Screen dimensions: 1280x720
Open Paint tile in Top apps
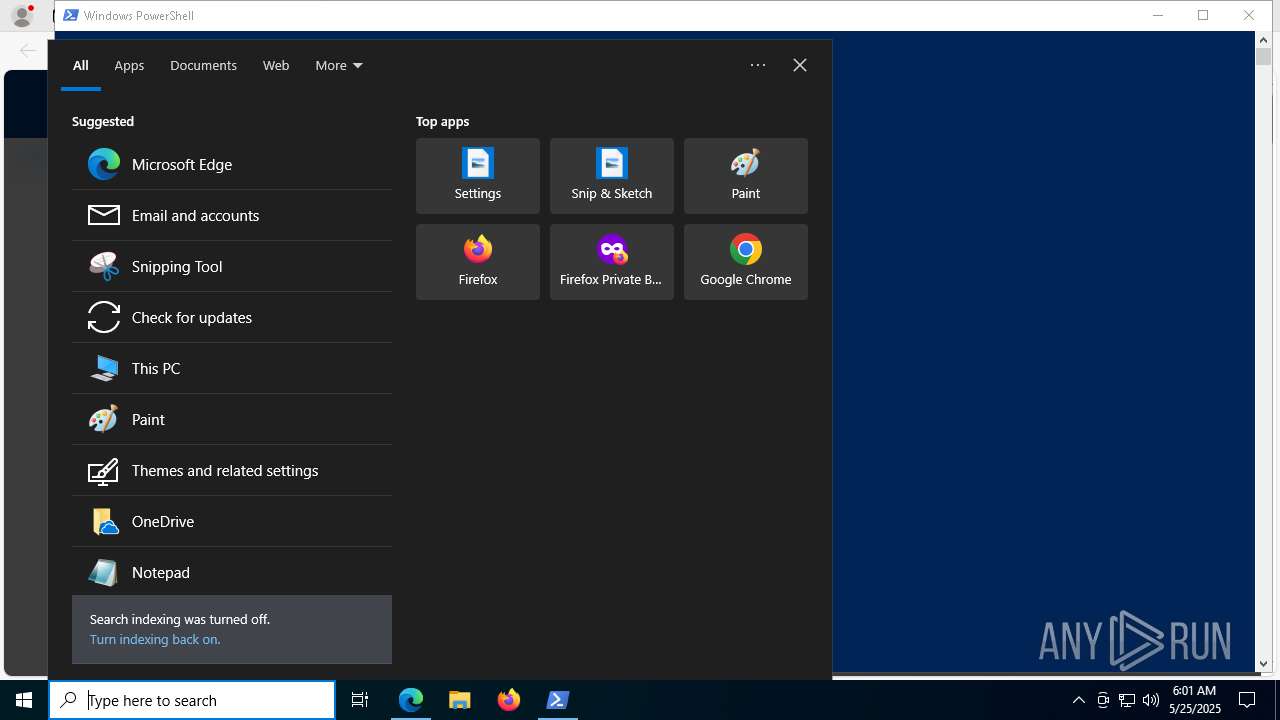[746, 176]
